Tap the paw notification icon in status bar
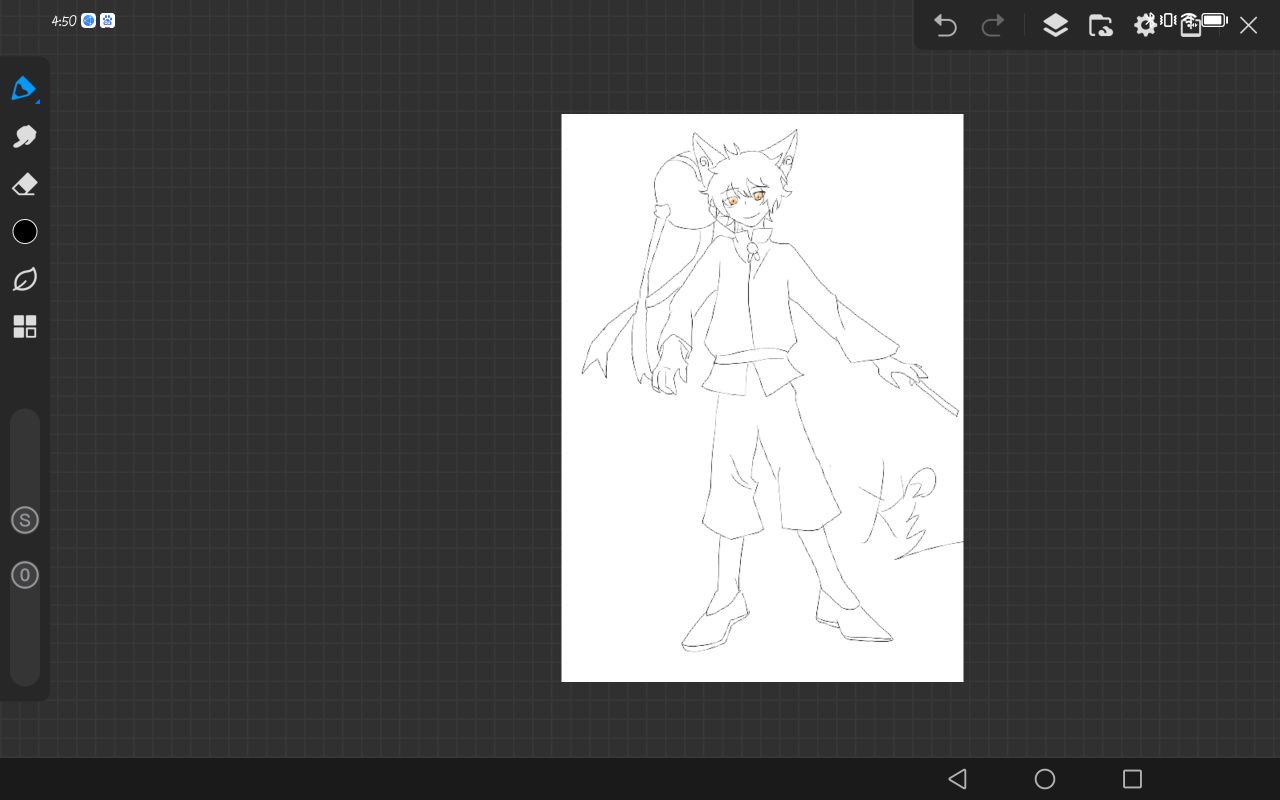The width and height of the screenshot is (1280, 800). [107, 21]
